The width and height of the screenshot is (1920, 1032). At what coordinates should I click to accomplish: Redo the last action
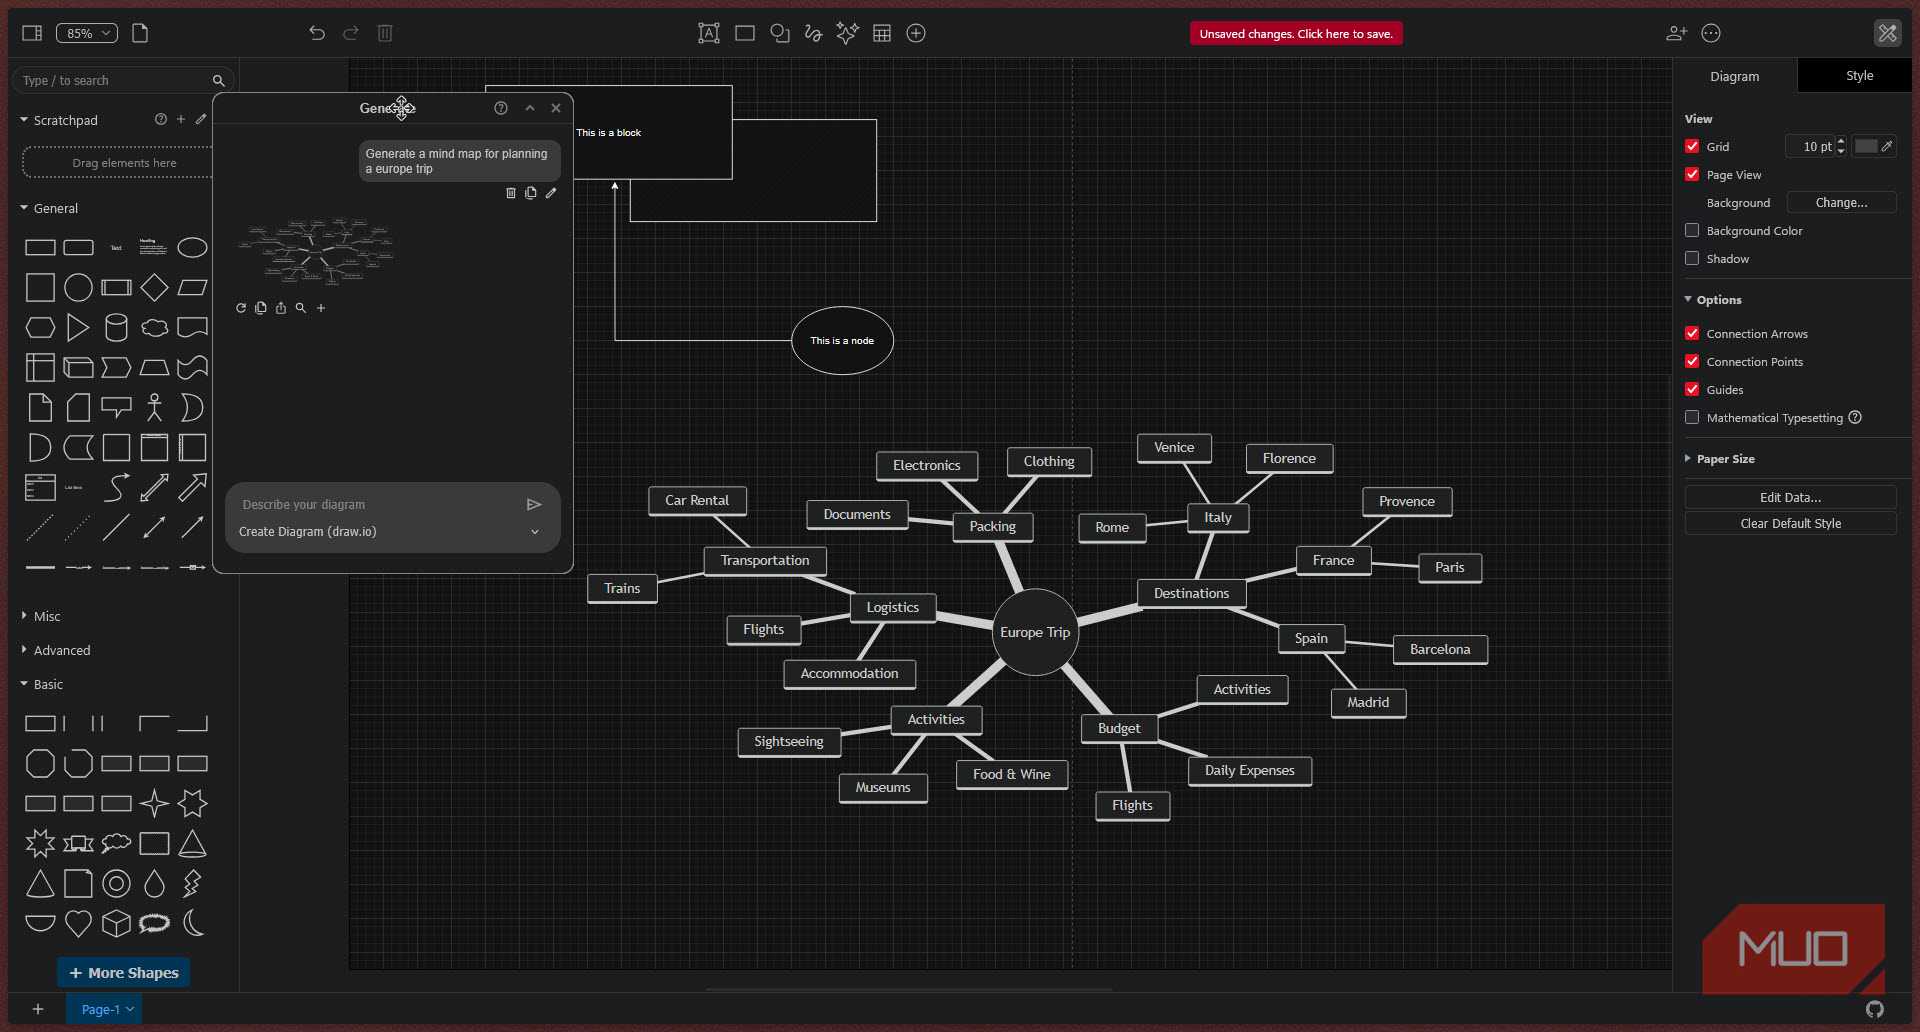[351, 33]
